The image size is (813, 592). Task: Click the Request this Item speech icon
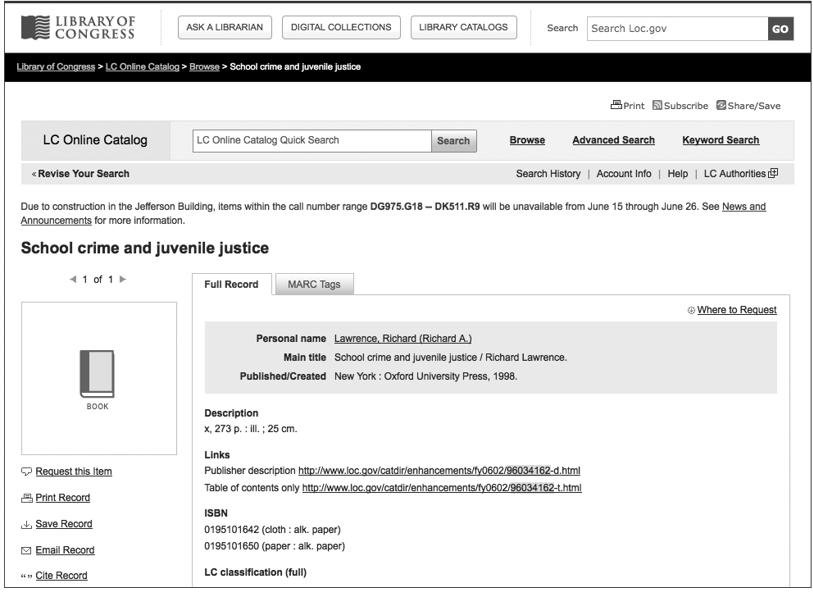pos(26,471)
